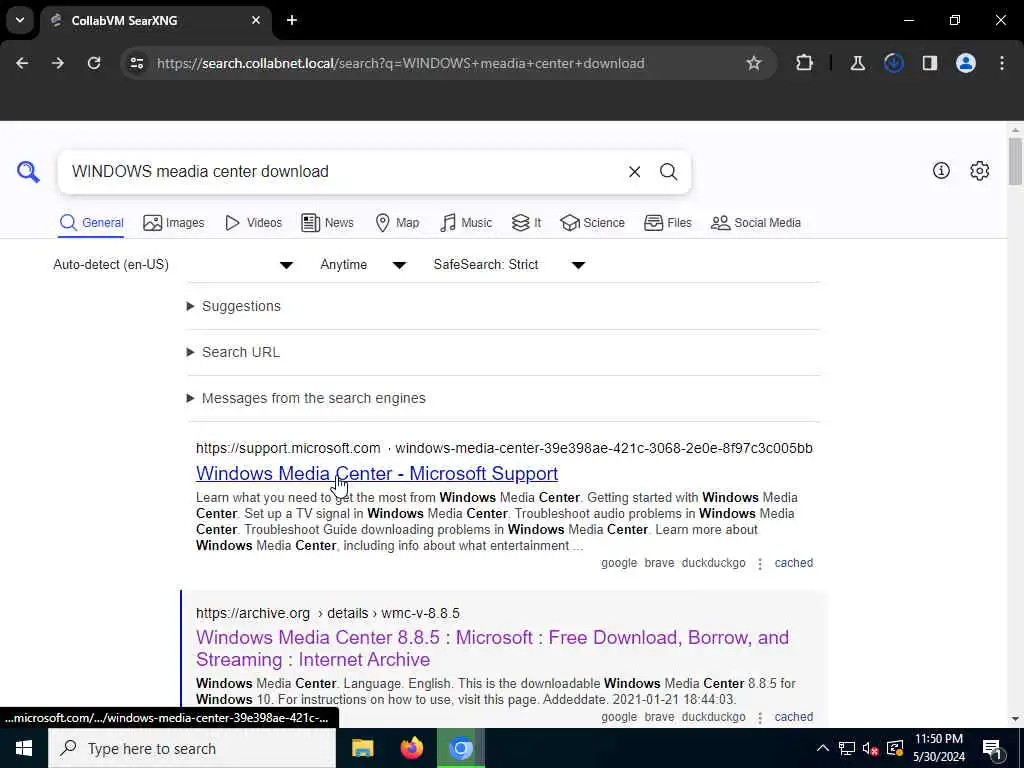1024x768 pixels.
Task: Open the Auto-detect language dropdown
Action: coord(173,264)
